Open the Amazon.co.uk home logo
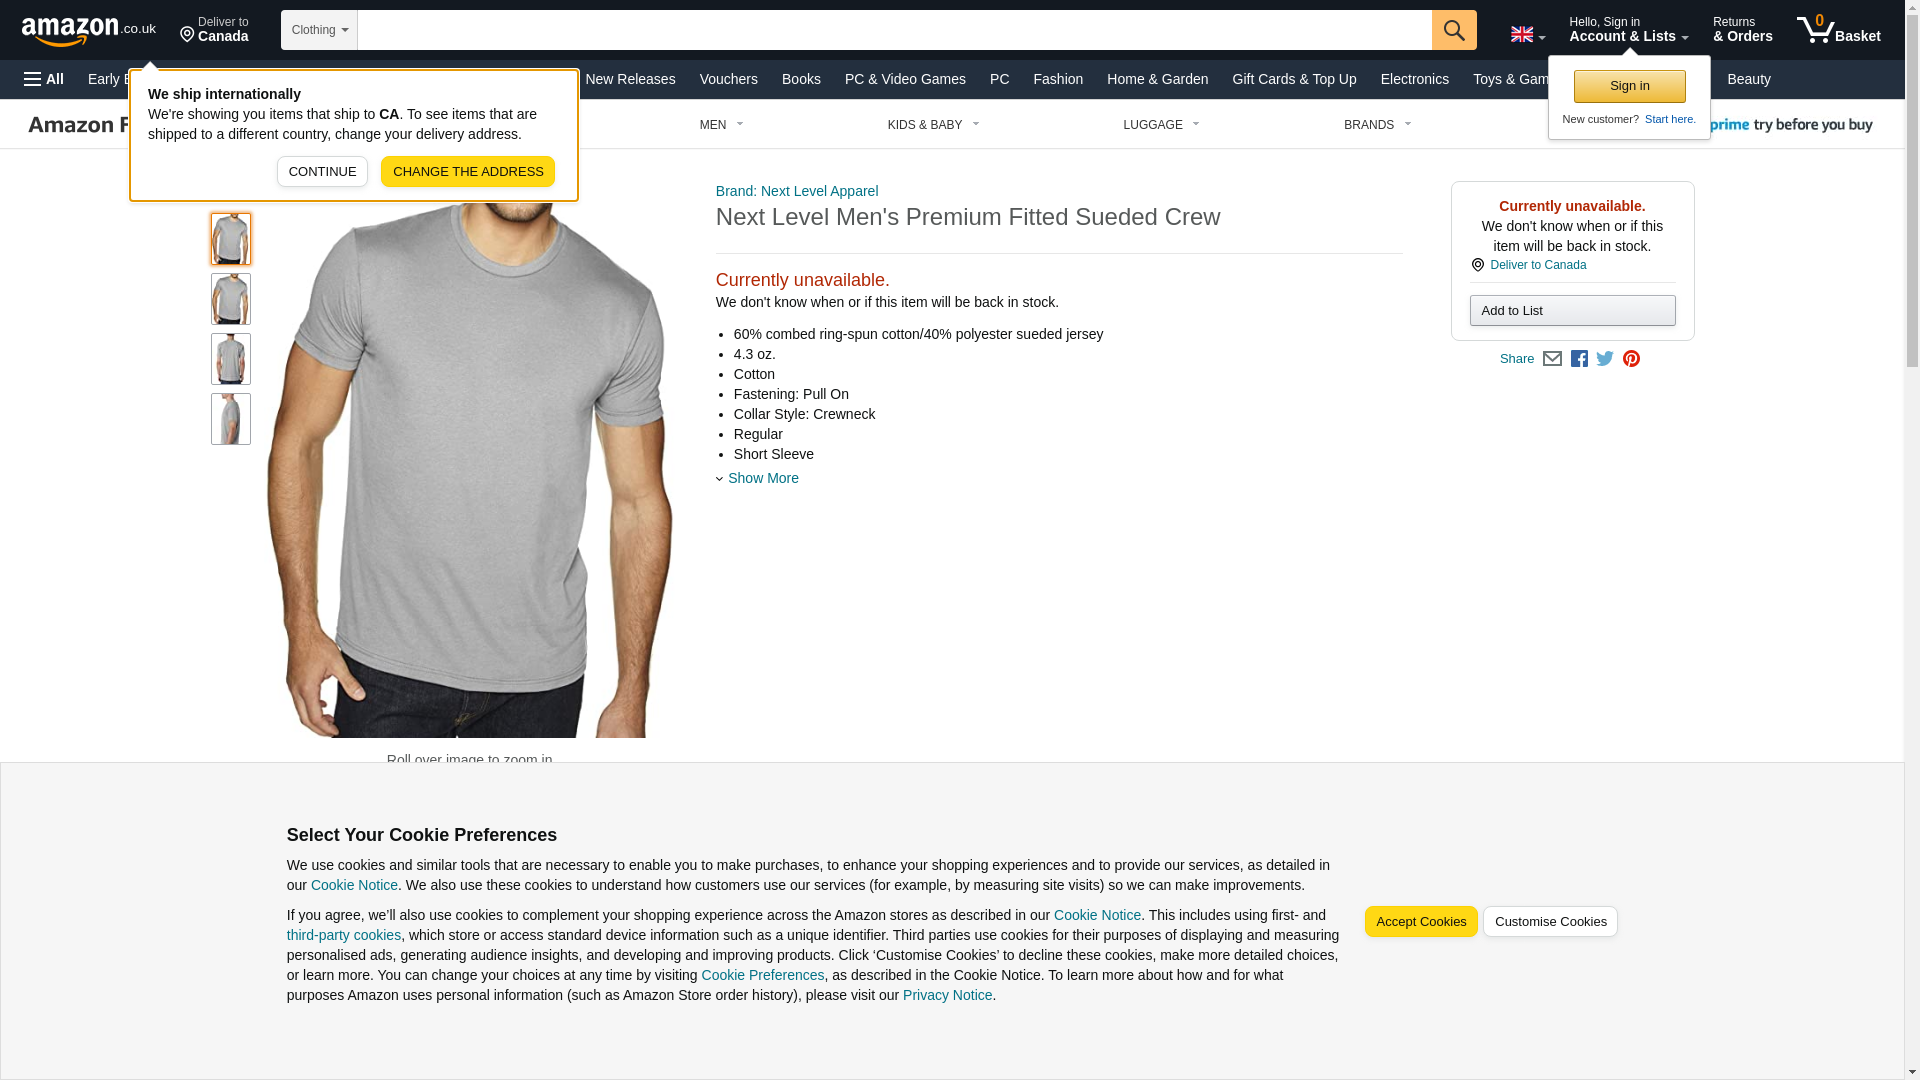 click(89, 31)
